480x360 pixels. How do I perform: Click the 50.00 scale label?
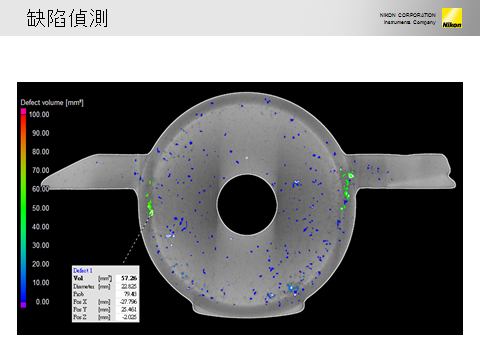coord(41,208)
